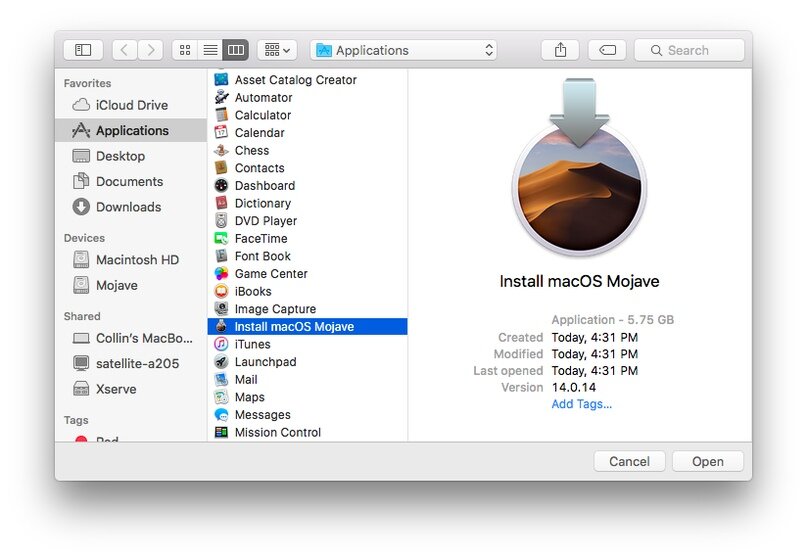Image resolution: width=807 pixels, height=559 pixels.
Task: Go forward with the right arrow
Action: pos(150,50)
